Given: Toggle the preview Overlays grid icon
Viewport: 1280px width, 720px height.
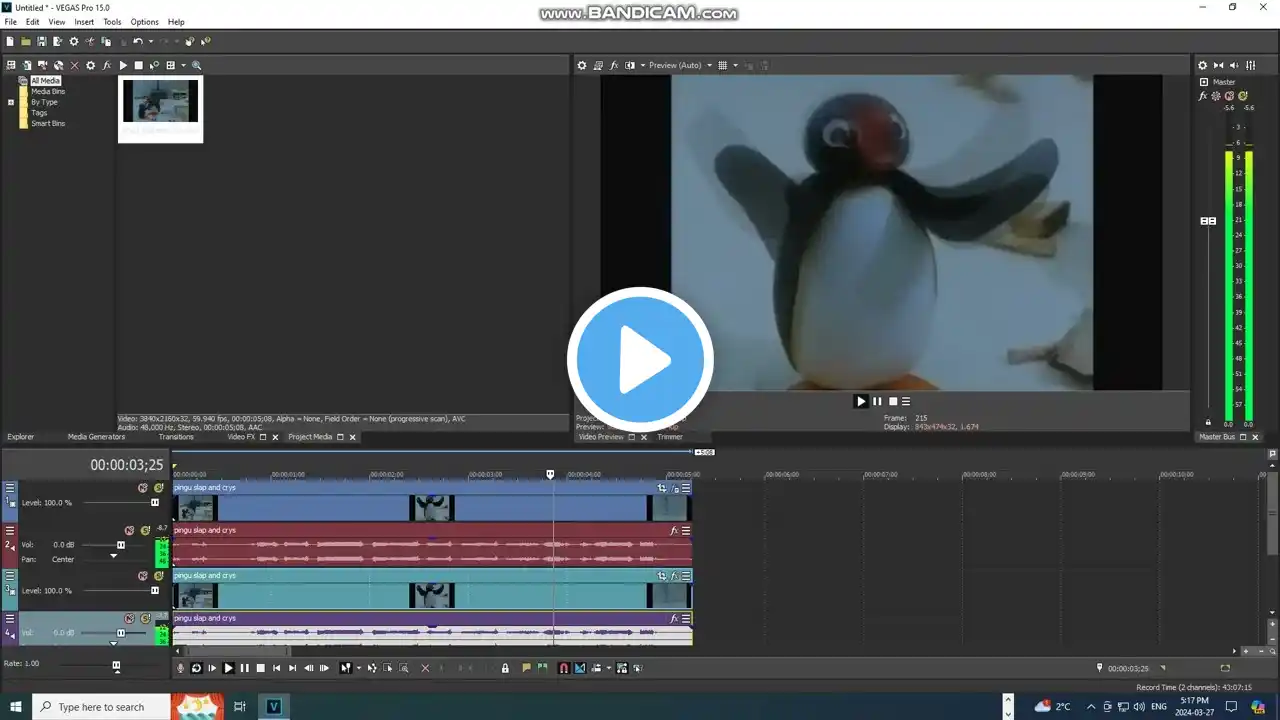Looking at the screenshot, I should (723, 65).
